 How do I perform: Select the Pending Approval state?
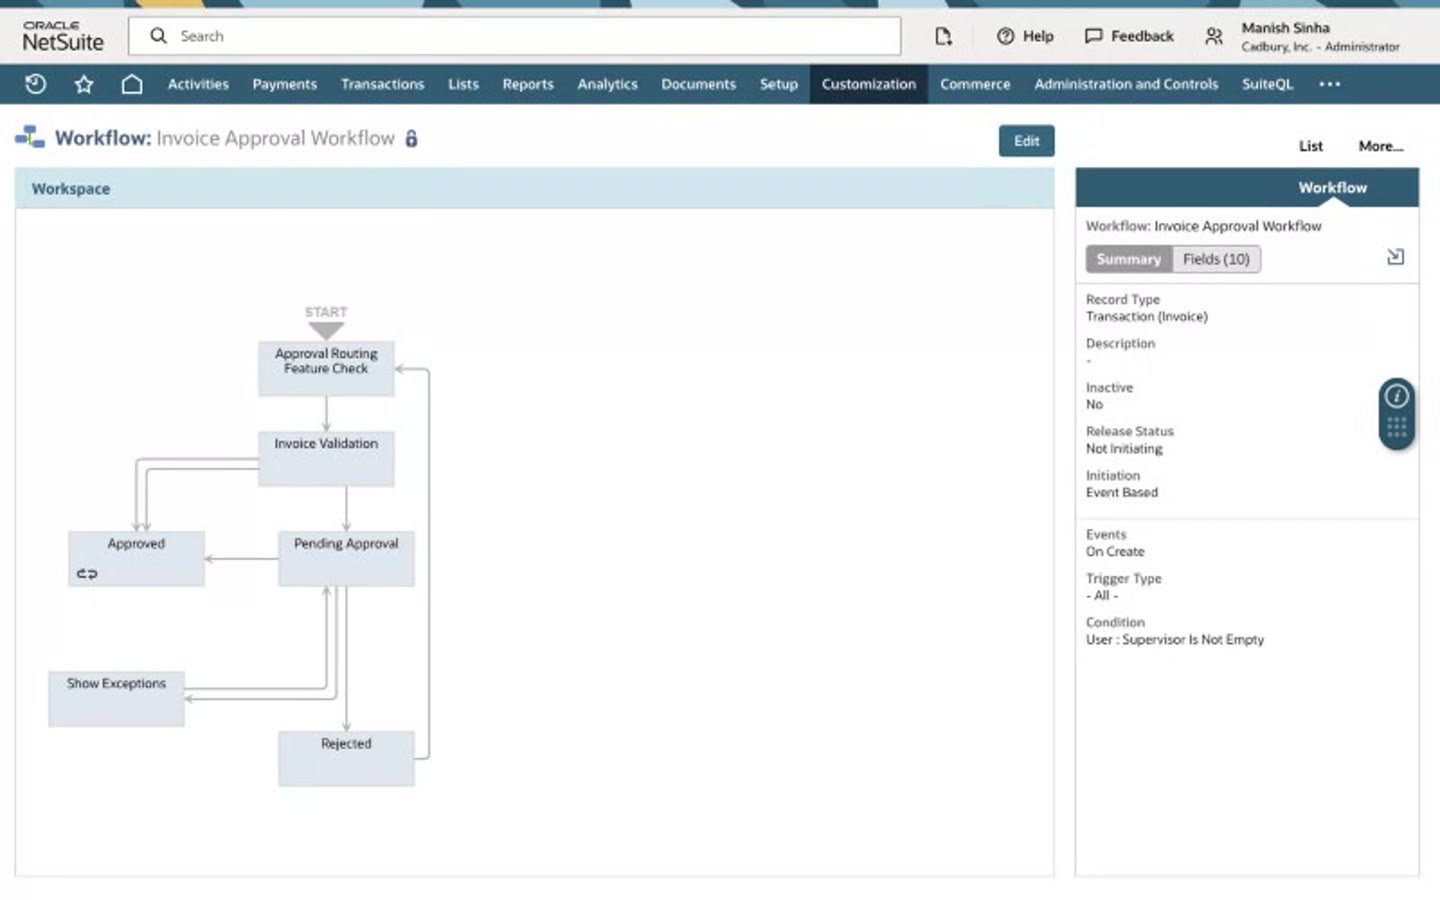tap(346, 558)
